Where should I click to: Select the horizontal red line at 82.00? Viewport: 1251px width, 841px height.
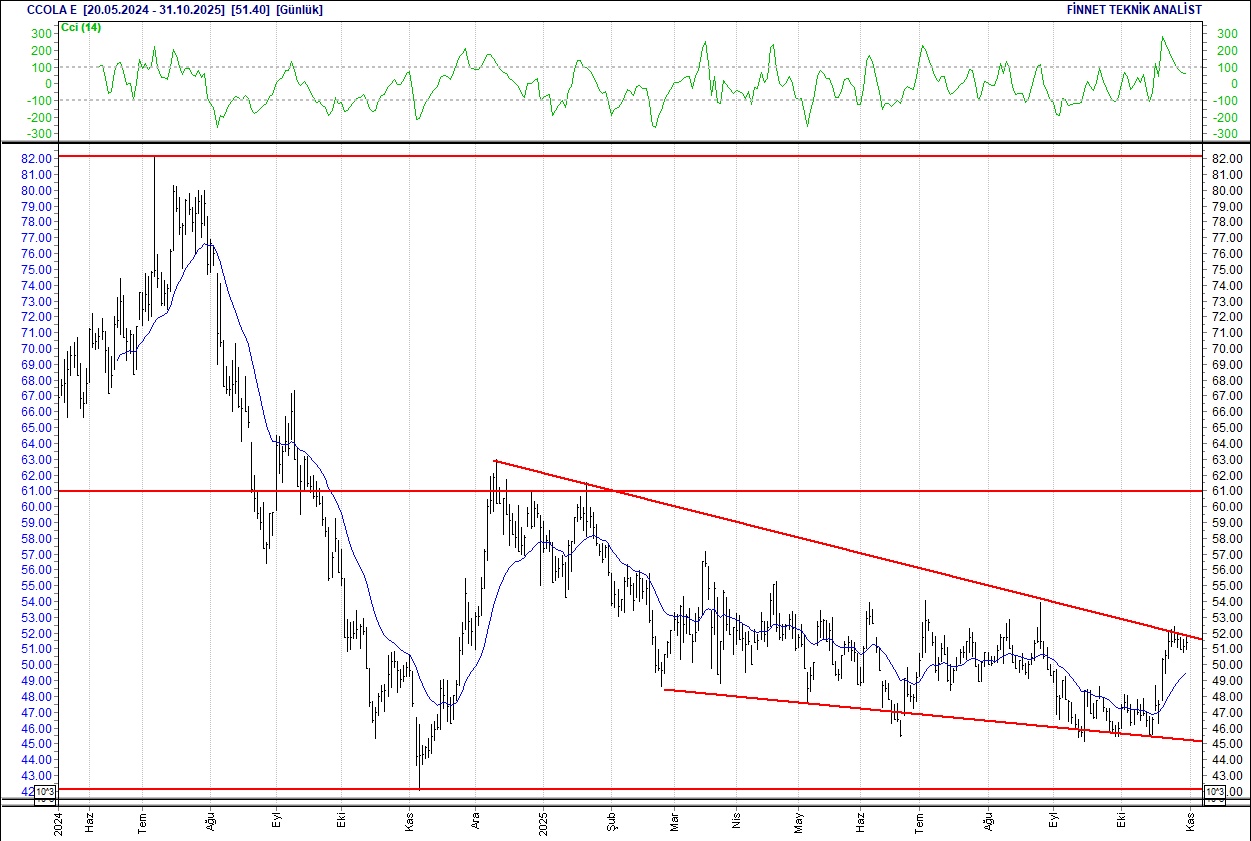click(x=600, y=156)
